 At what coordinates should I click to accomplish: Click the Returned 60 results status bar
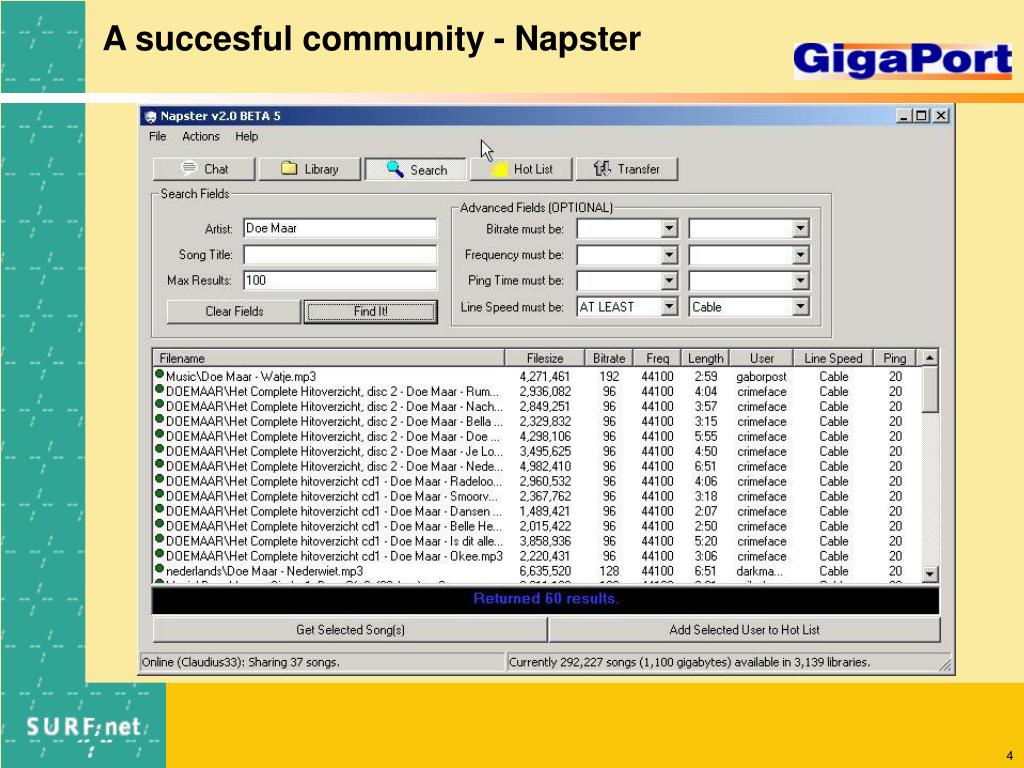click(x=546, y=600)
